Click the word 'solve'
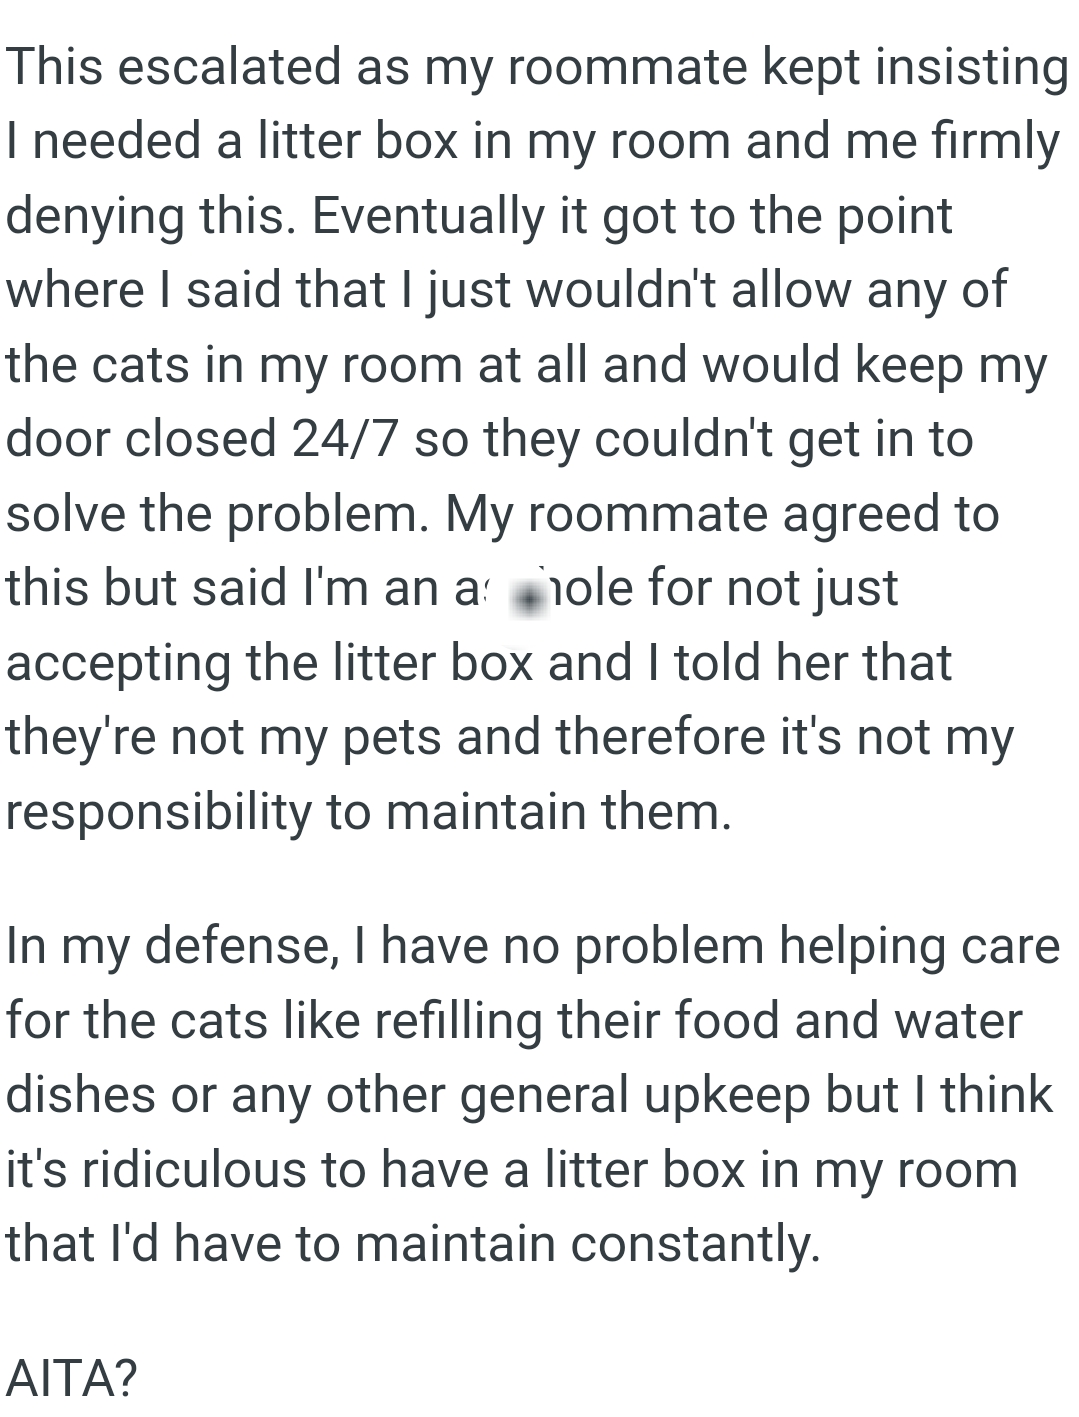 65,514
